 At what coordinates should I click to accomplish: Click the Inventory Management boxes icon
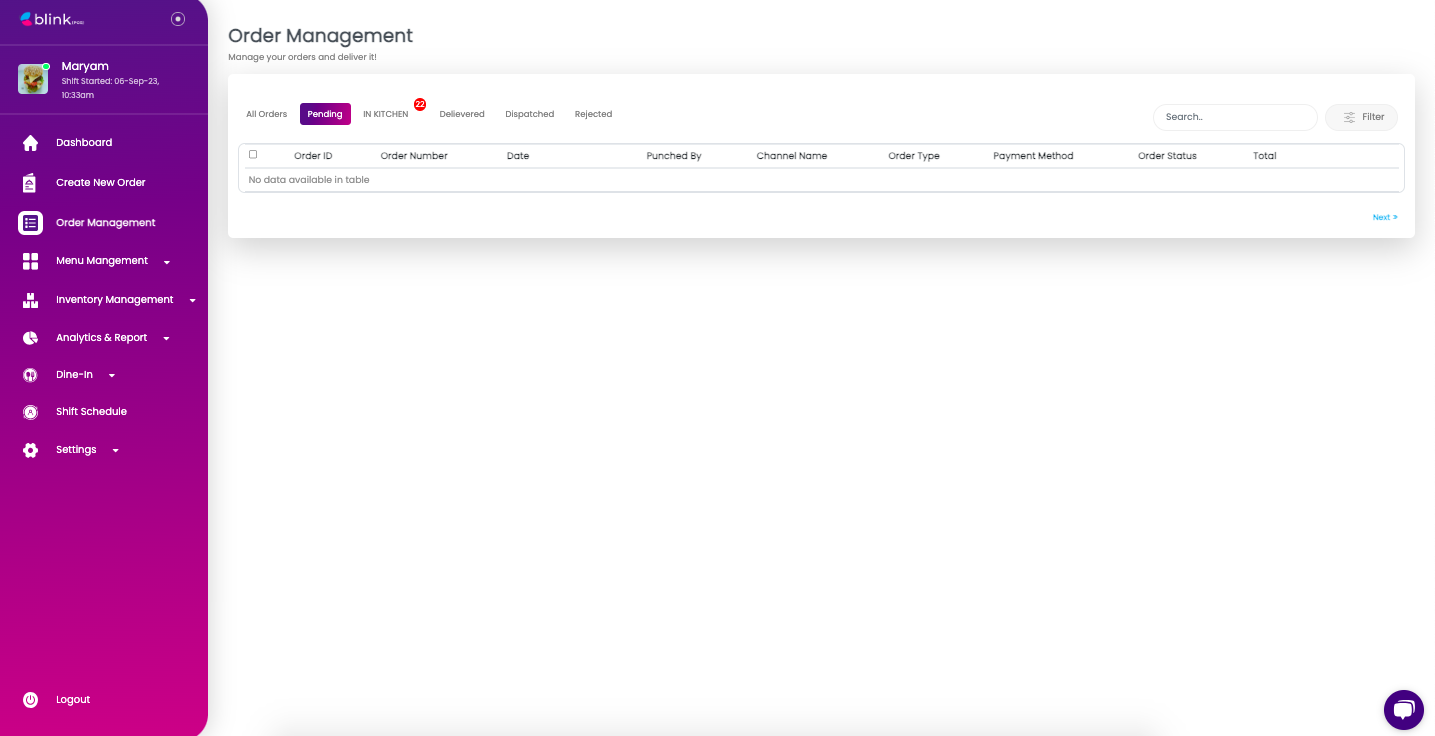(x=30, y=300)
